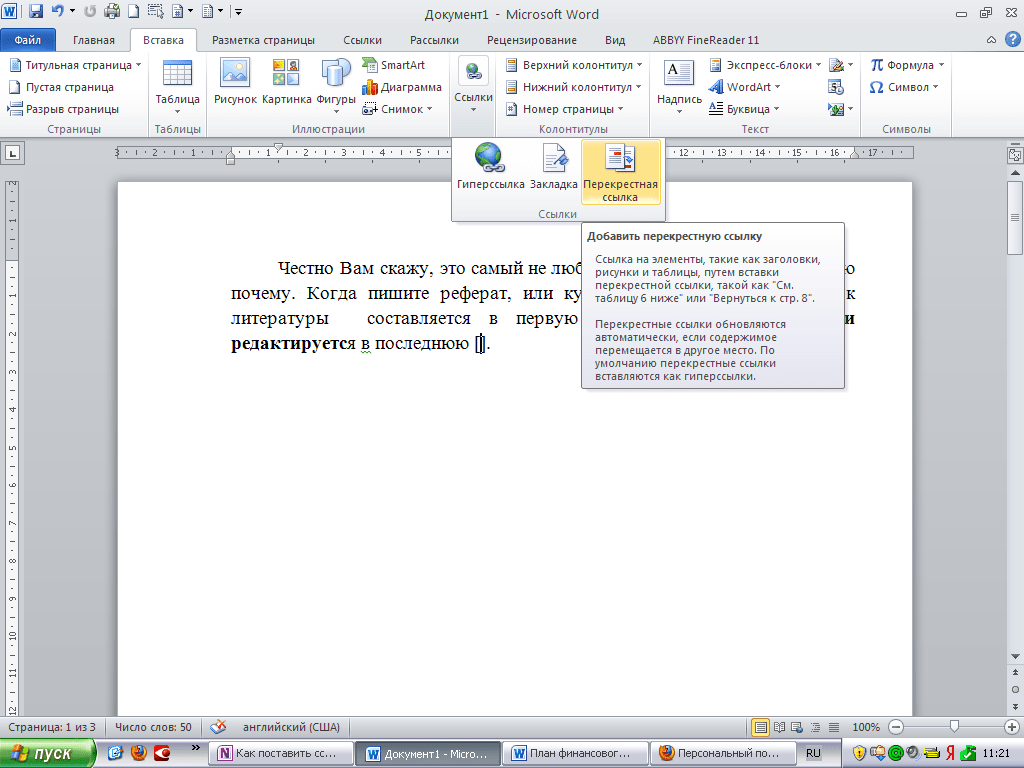The width and height of the screenshot is (1024, 768).
Task: Insert a Разрыв страницы page break
Action: [x=63, y=109]
